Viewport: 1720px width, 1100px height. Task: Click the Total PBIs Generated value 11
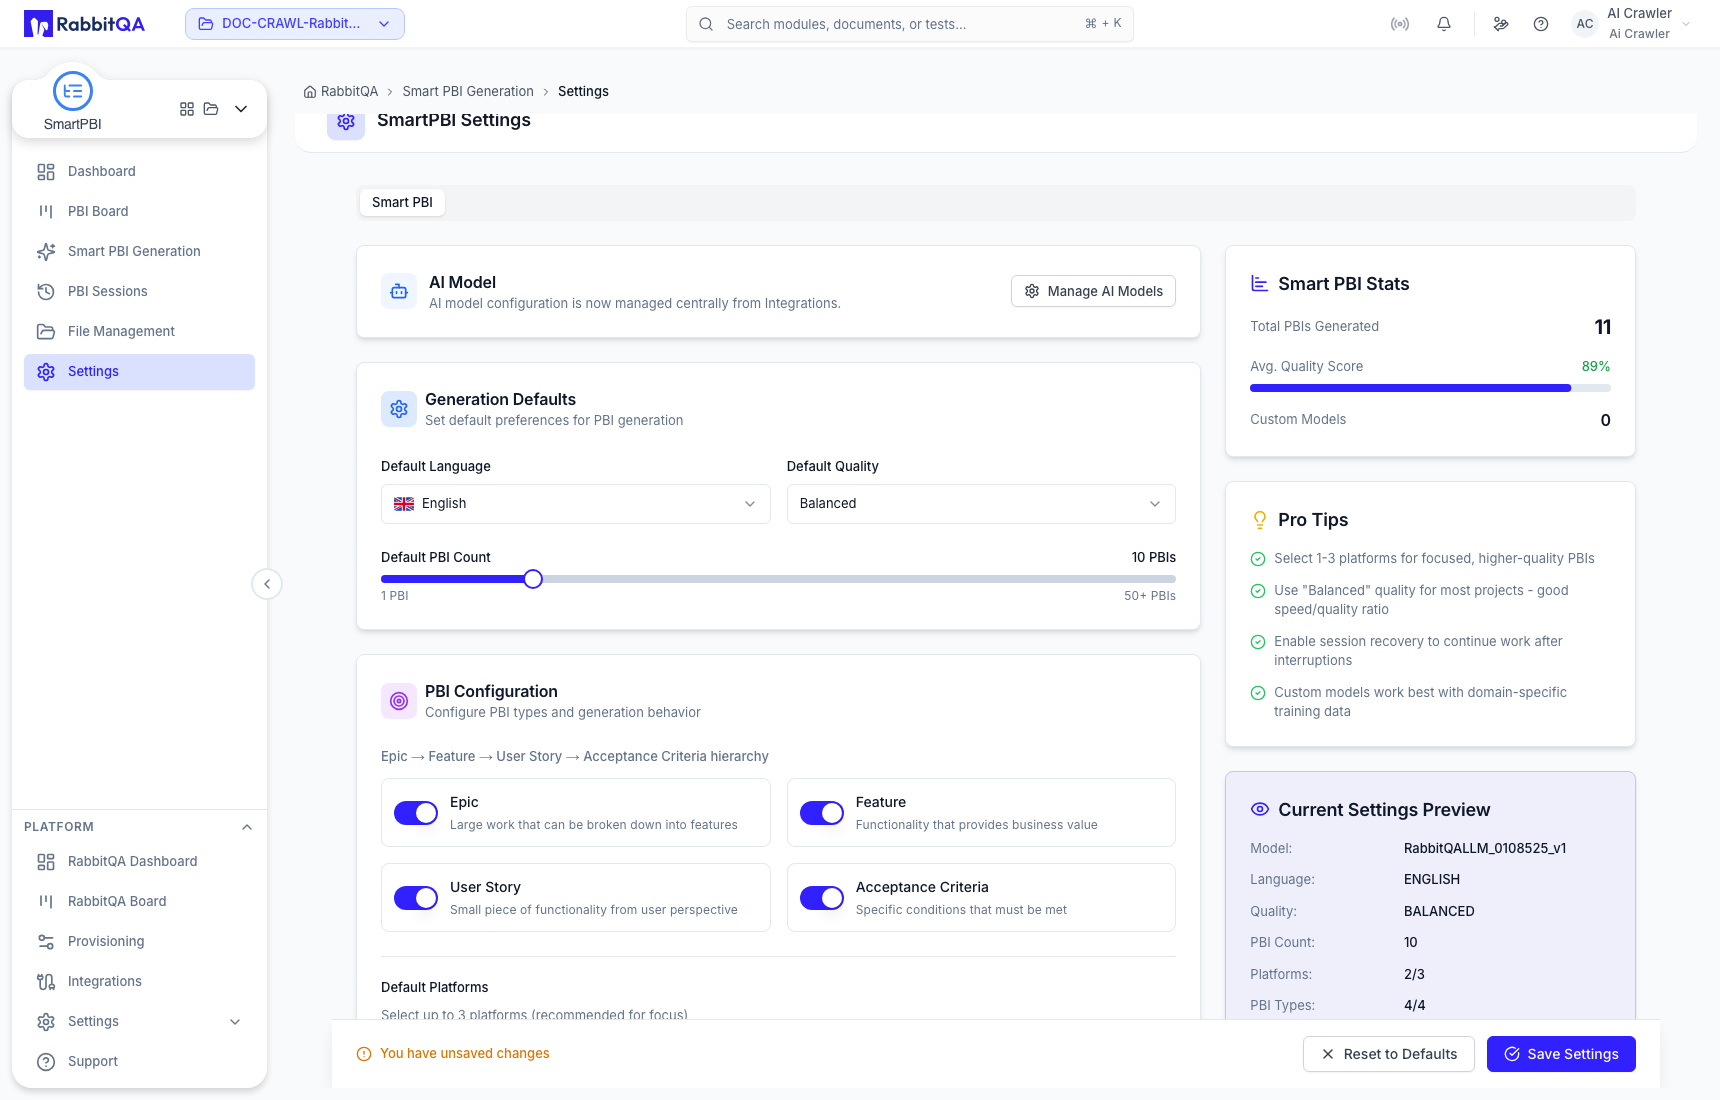point(1602,327)
